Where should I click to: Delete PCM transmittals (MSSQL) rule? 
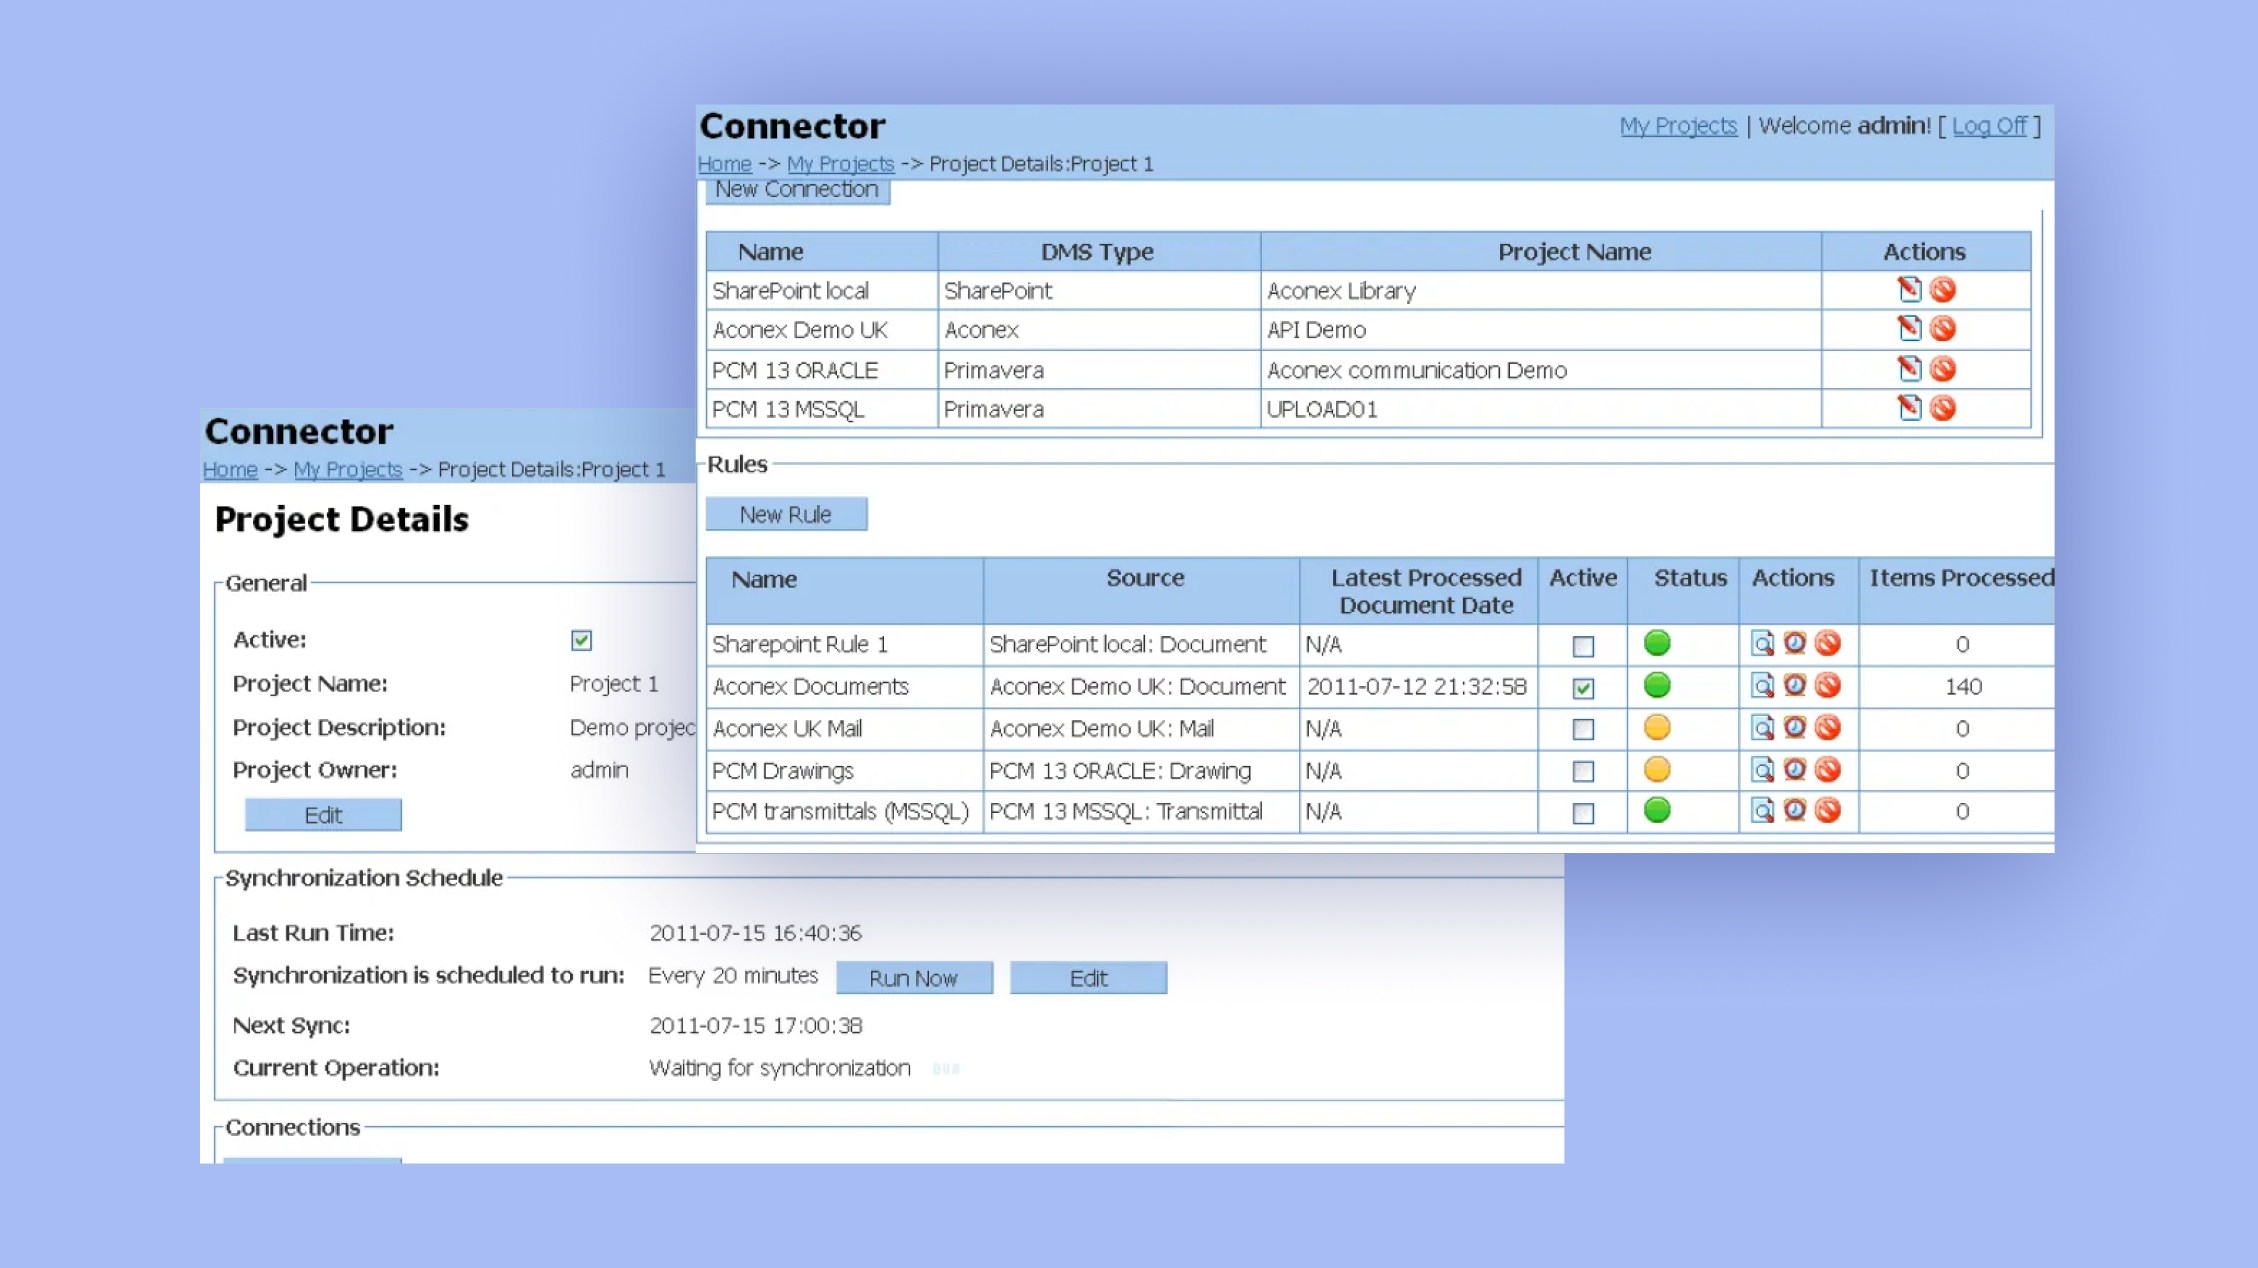(1828, 810)
